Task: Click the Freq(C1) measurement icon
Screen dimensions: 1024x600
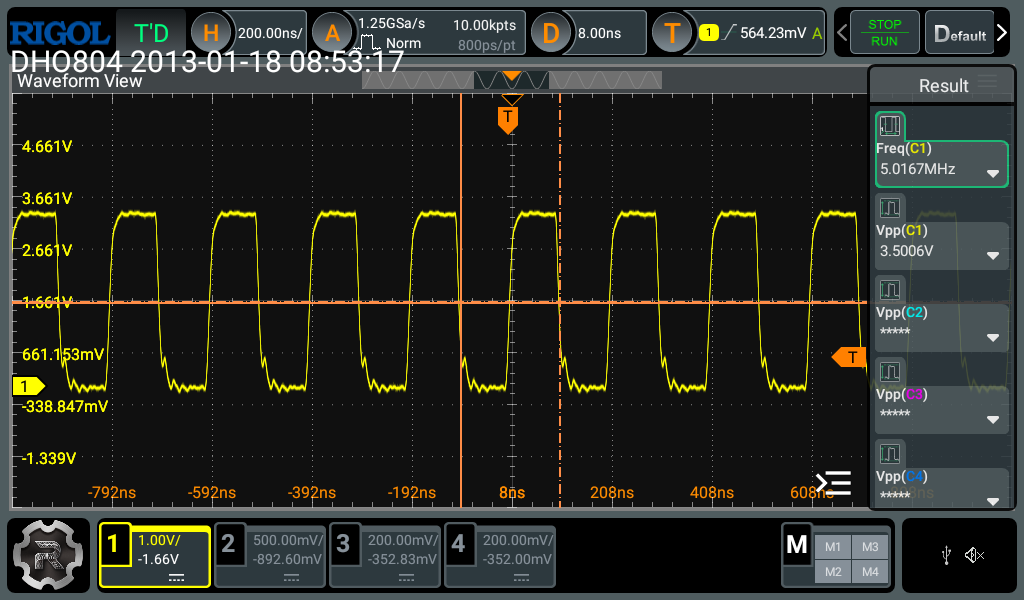Action: (x=890, y=126)
